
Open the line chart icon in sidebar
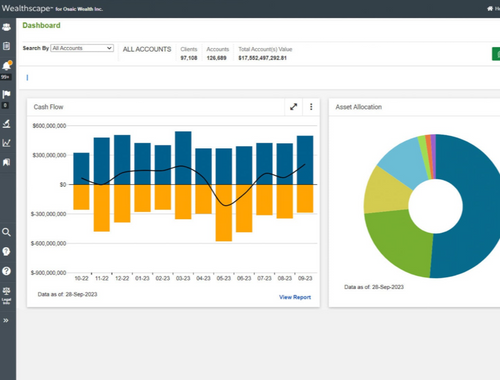pyautogui.click(x=6, y=143)
